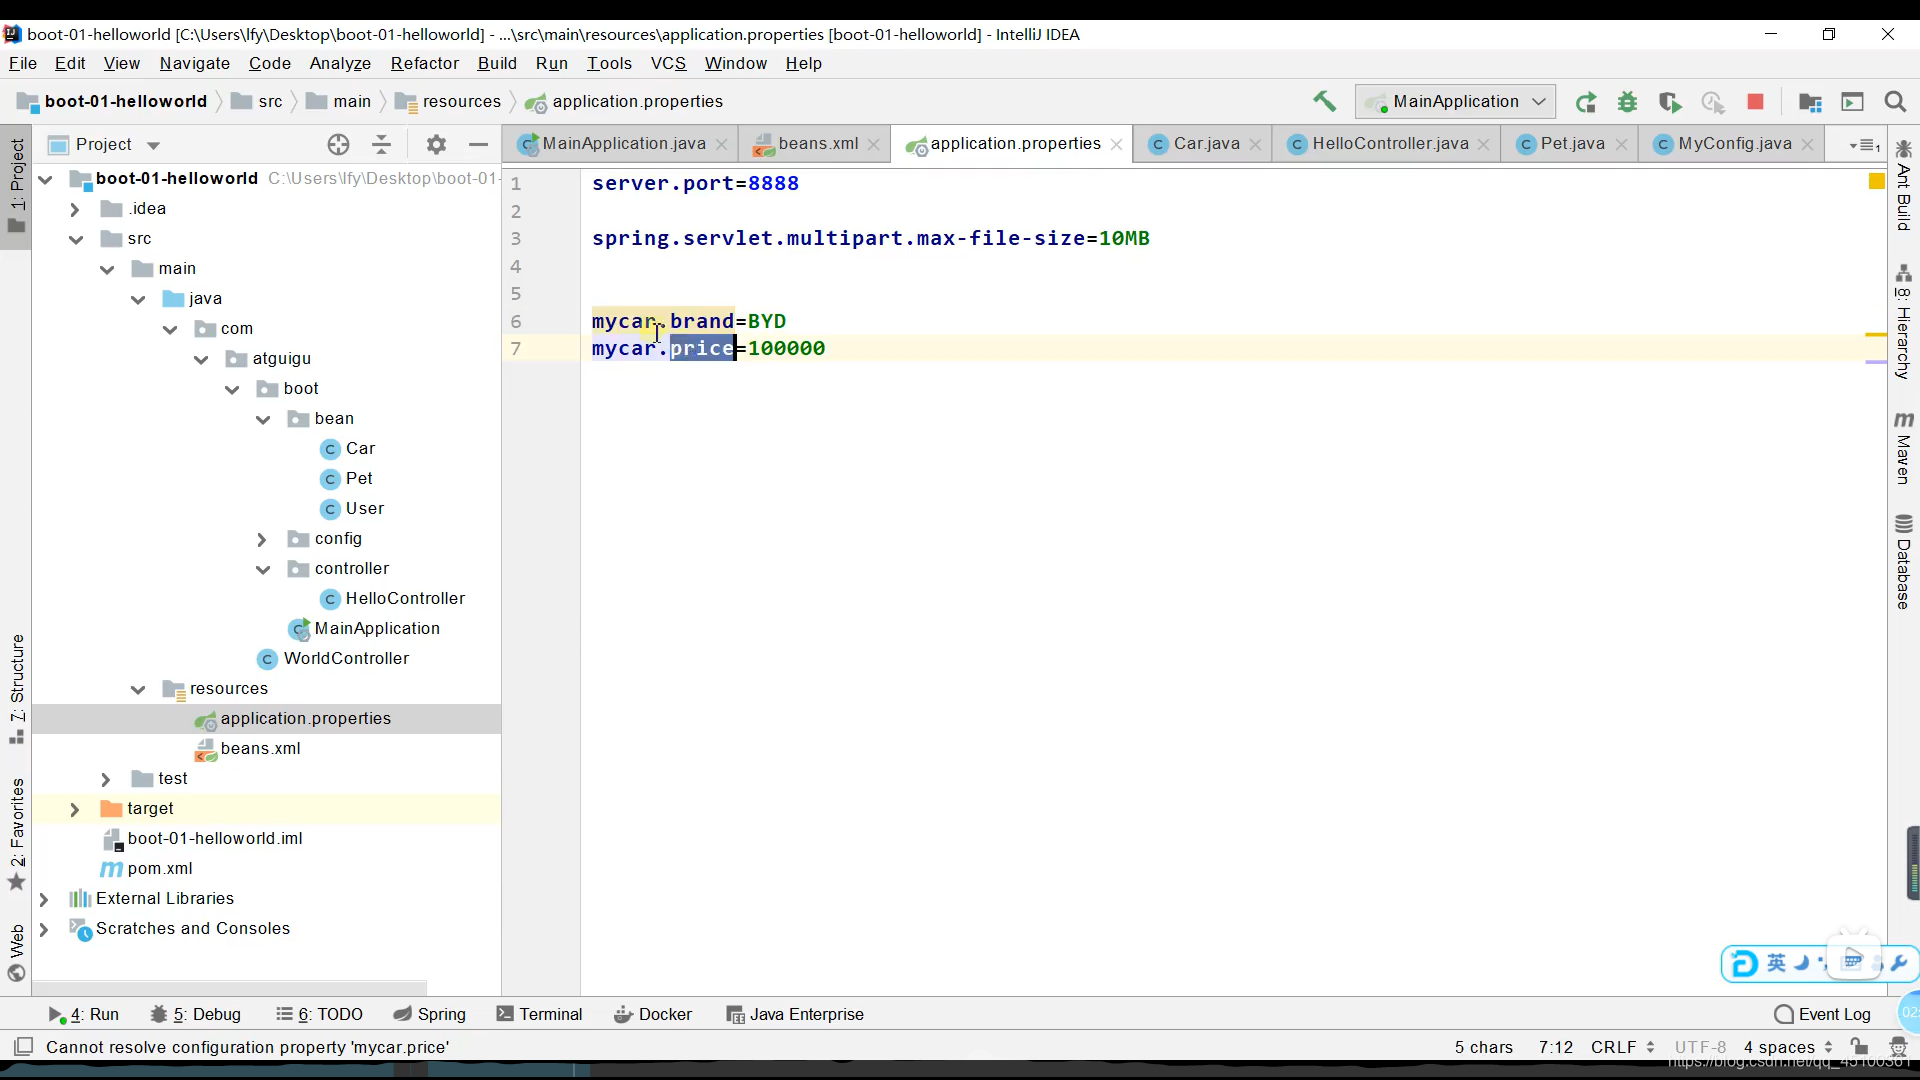Expand the 'config' folder in project tree

pyautogui.click(x=262, y=537)
